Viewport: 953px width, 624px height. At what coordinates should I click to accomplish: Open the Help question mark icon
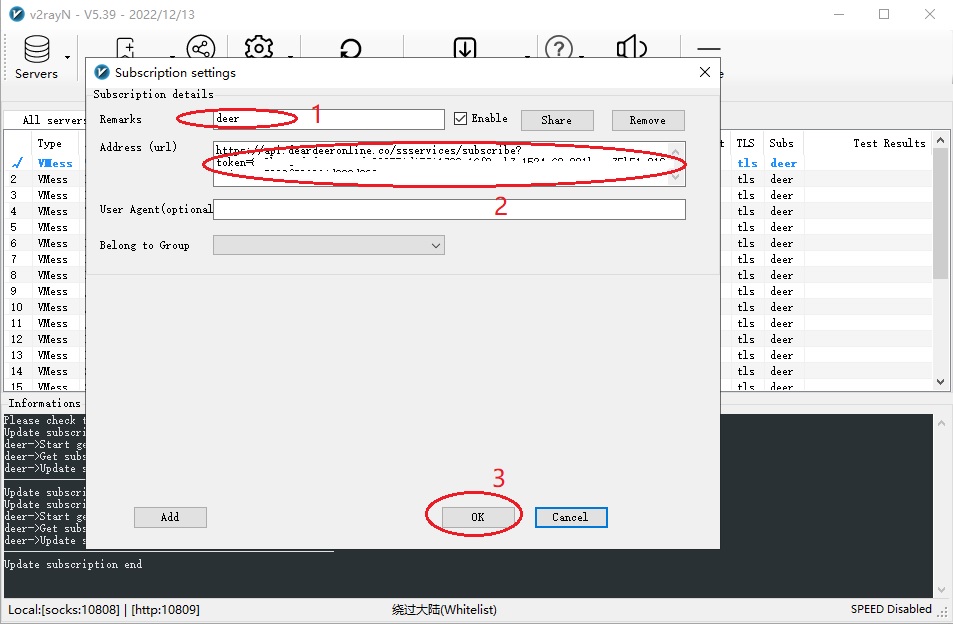tap(558, 49)
